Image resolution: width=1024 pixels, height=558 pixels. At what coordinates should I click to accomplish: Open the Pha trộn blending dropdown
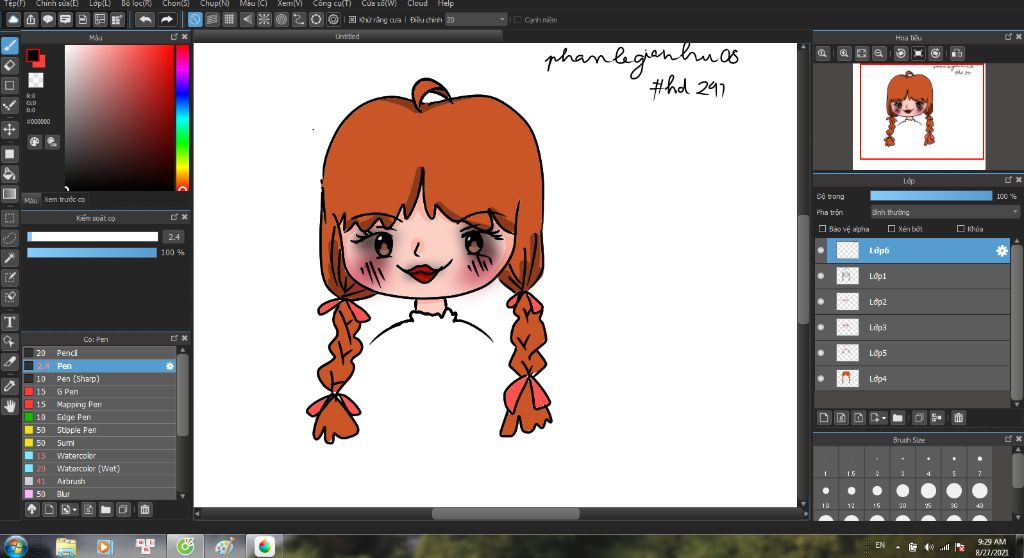point(944,212)
